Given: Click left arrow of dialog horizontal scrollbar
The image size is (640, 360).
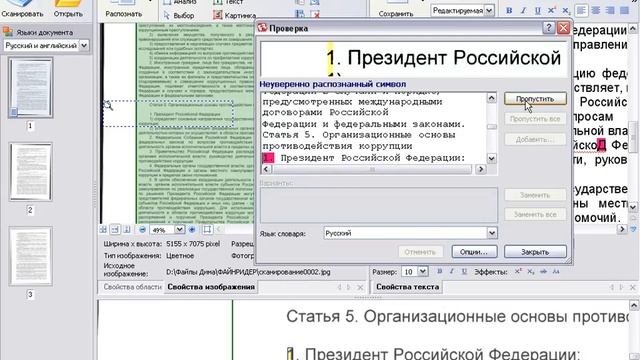Looking at the screenshot, I should tap(266, 169).
